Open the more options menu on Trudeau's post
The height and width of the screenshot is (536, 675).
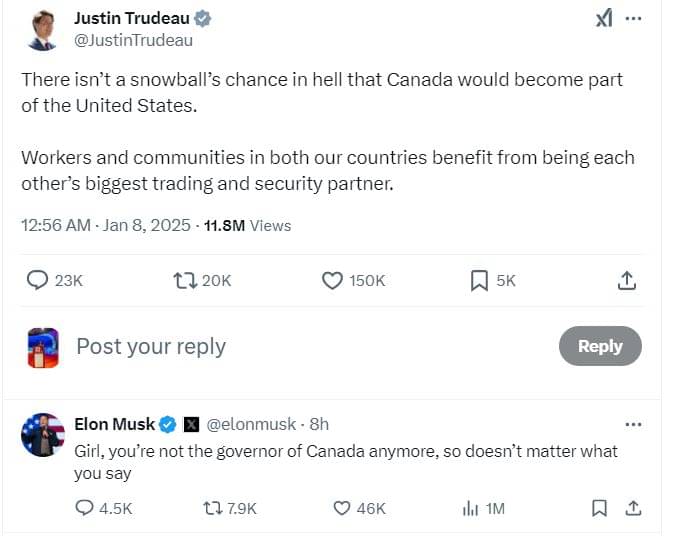(x=632, y=19)
